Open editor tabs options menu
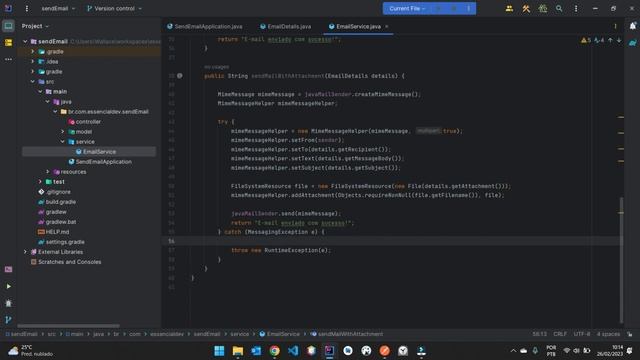 615,26
